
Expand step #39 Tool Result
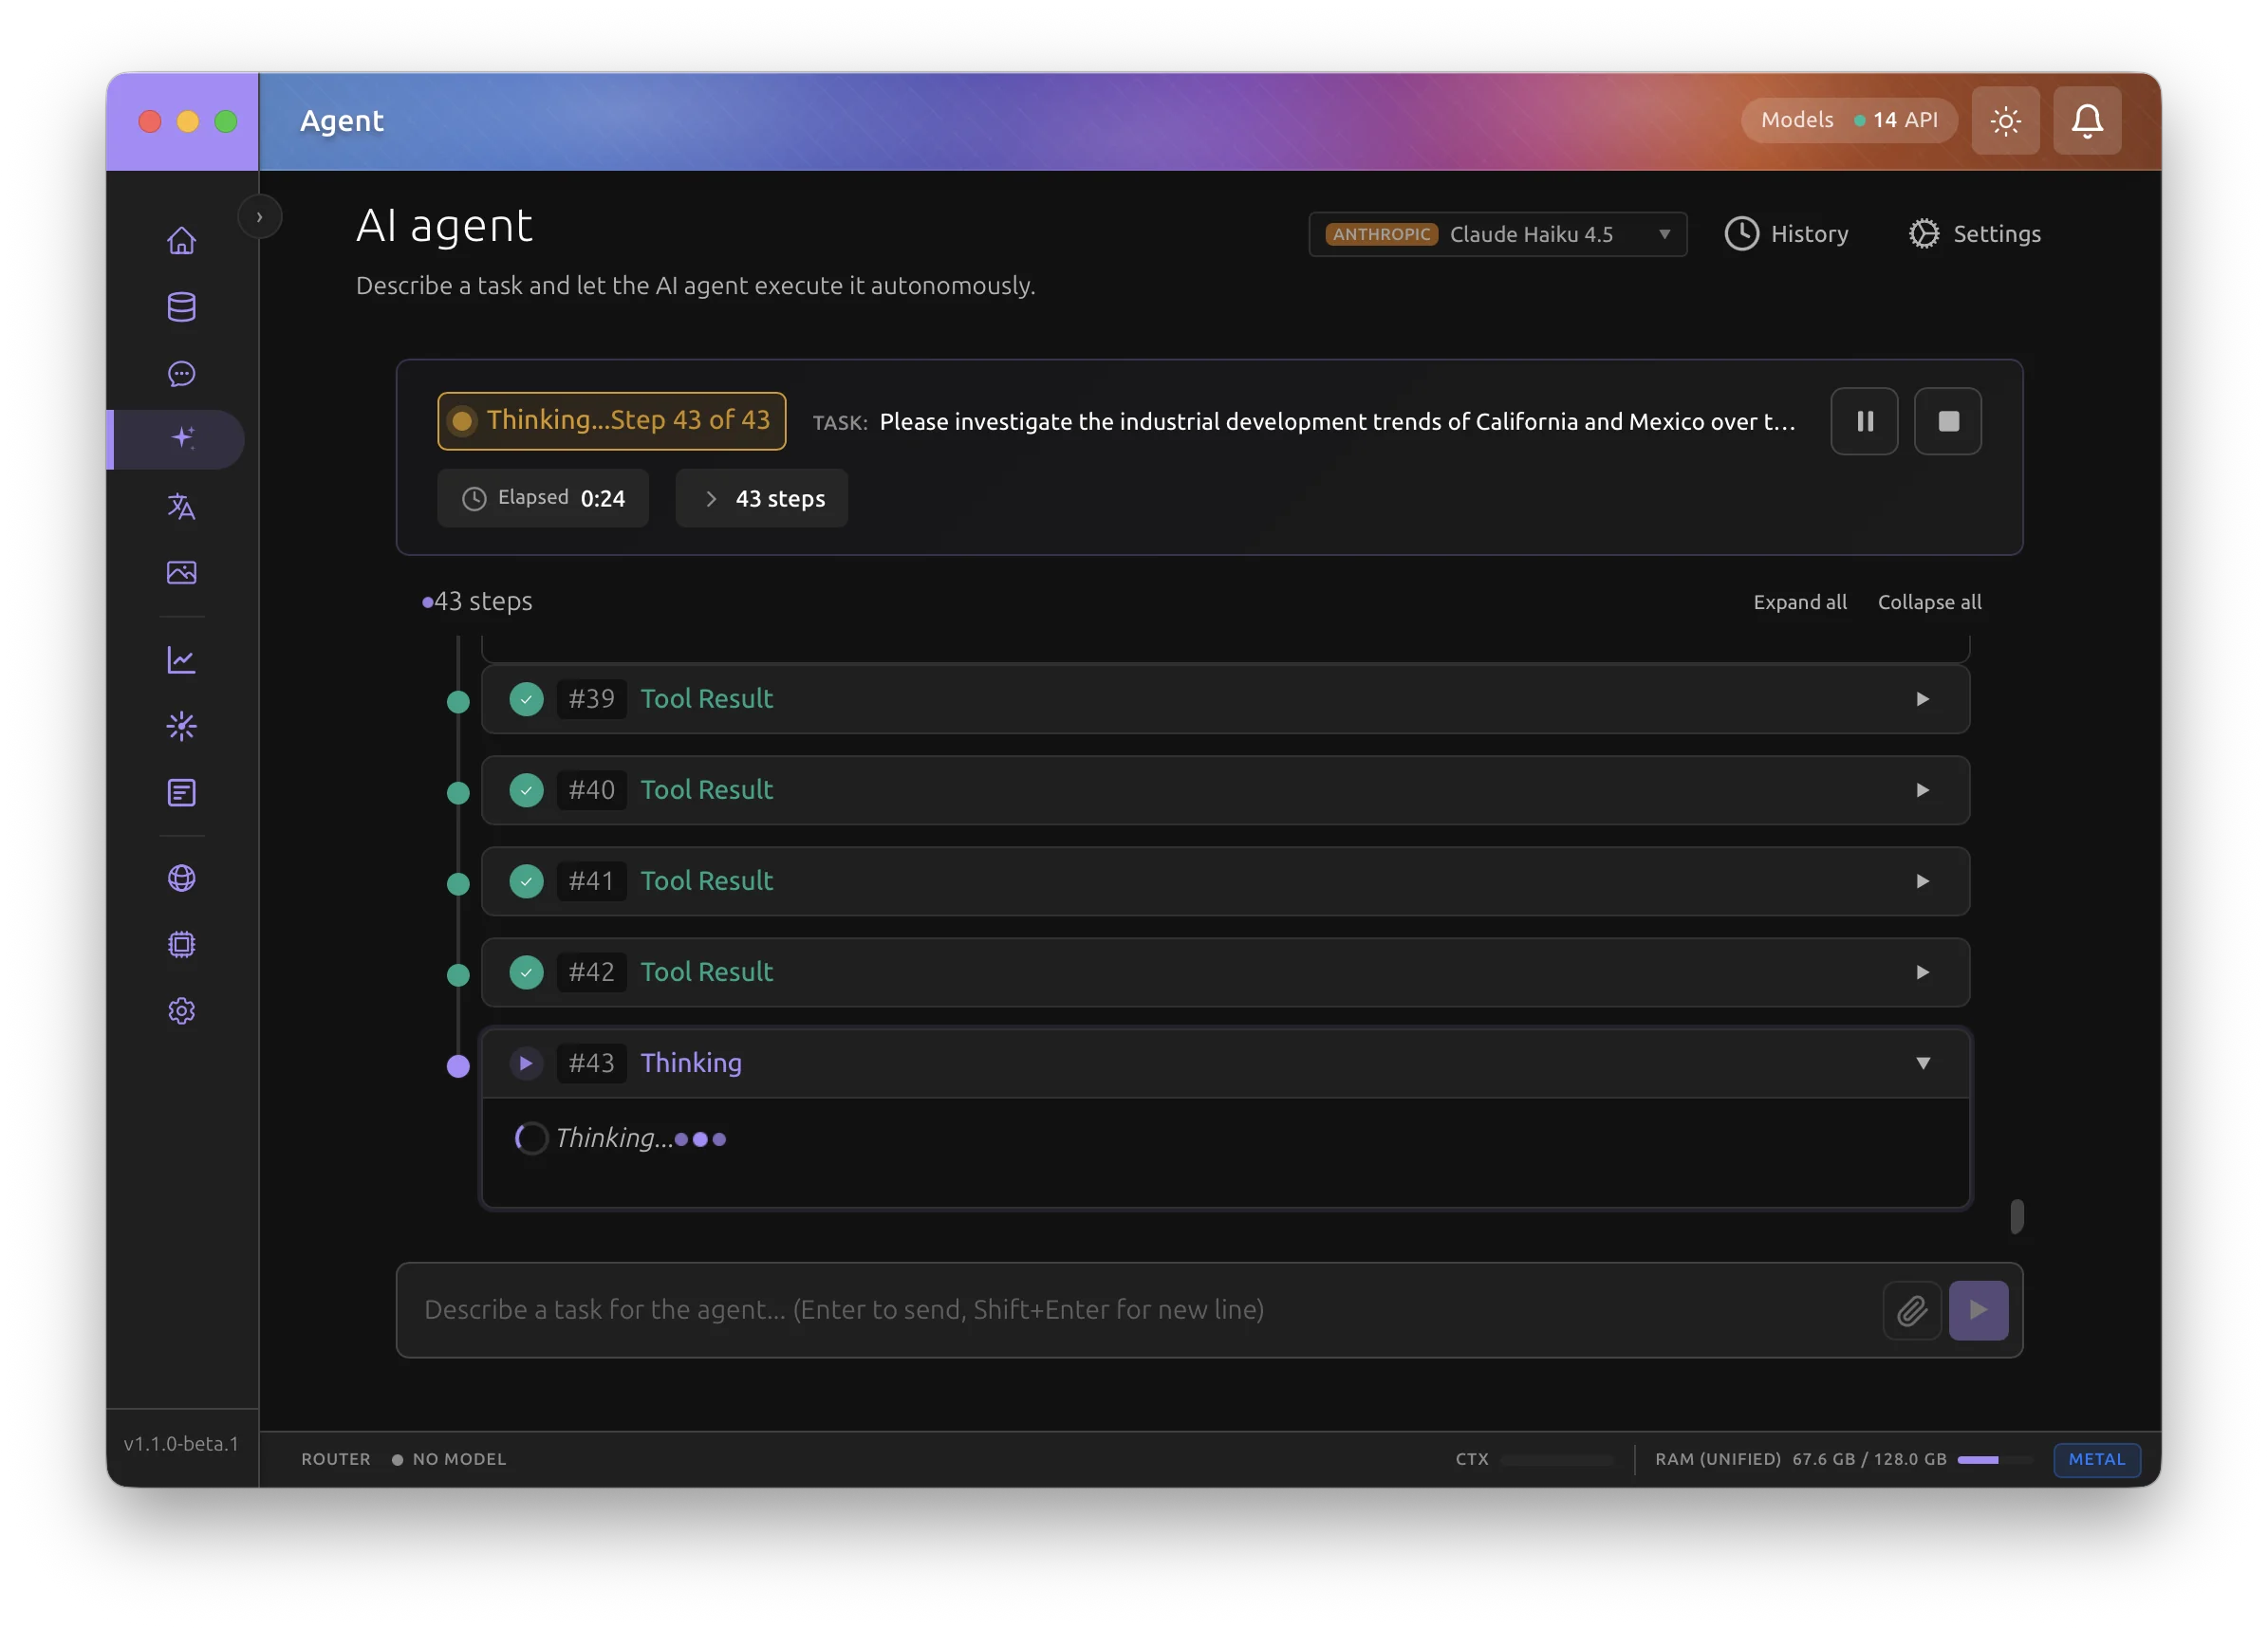(x=1921, y=699)
